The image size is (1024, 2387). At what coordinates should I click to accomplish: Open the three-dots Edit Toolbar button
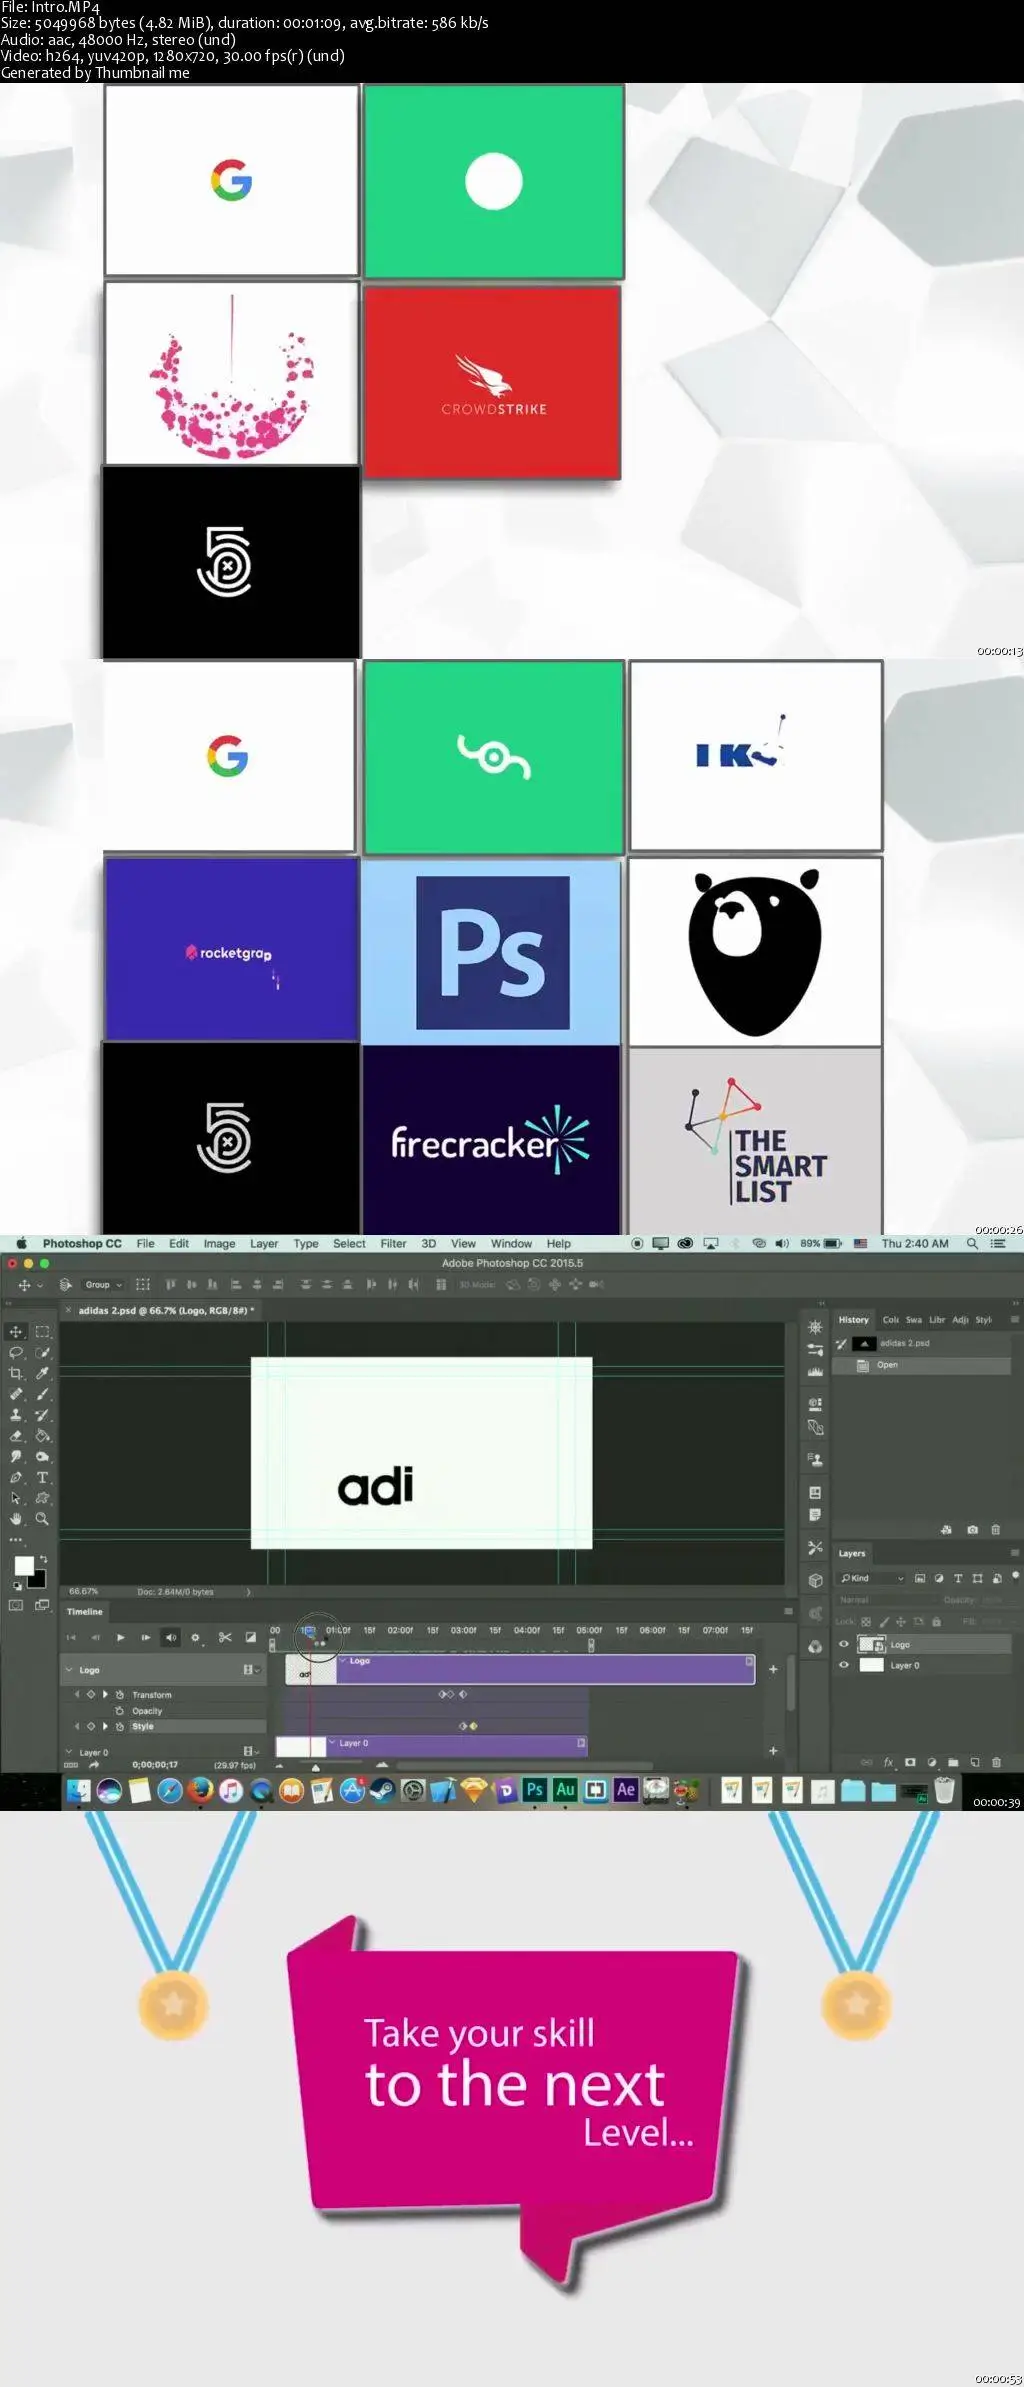16,1539
